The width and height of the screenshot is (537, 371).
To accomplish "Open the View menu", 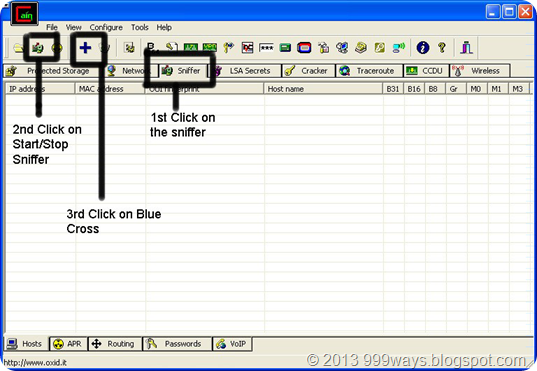I will point(73,27).
